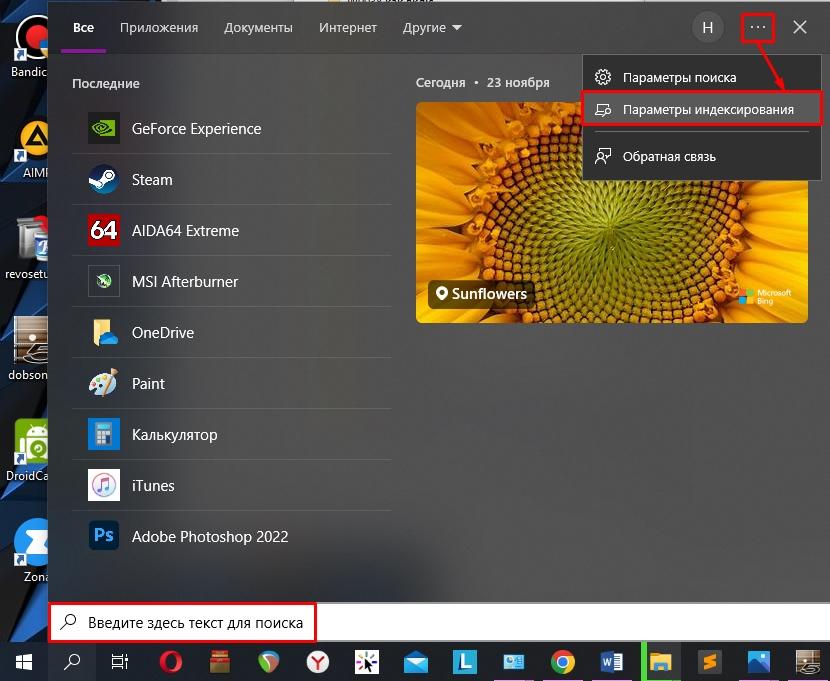
Task: Open GeForce Experience icon in recent list
Action: click(x=104, y=128)
